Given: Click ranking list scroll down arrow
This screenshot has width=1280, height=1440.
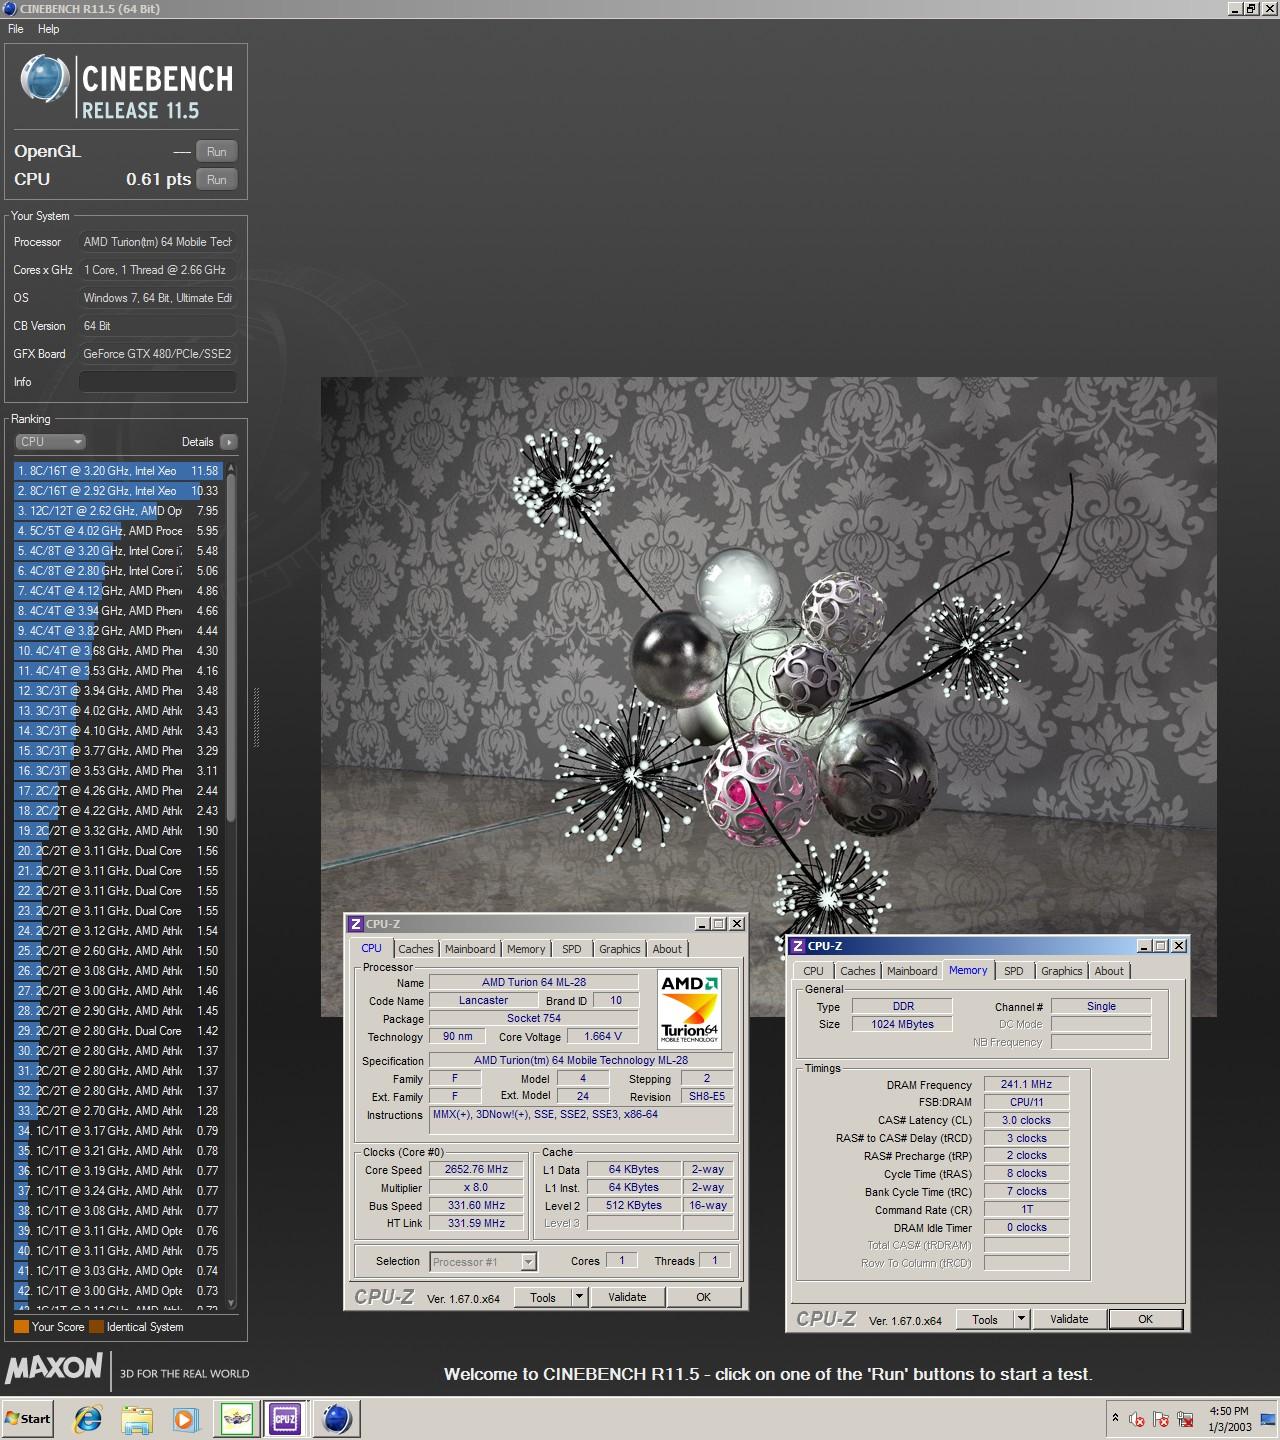Looking at the screenshot, I should (x=231, y=1303).
